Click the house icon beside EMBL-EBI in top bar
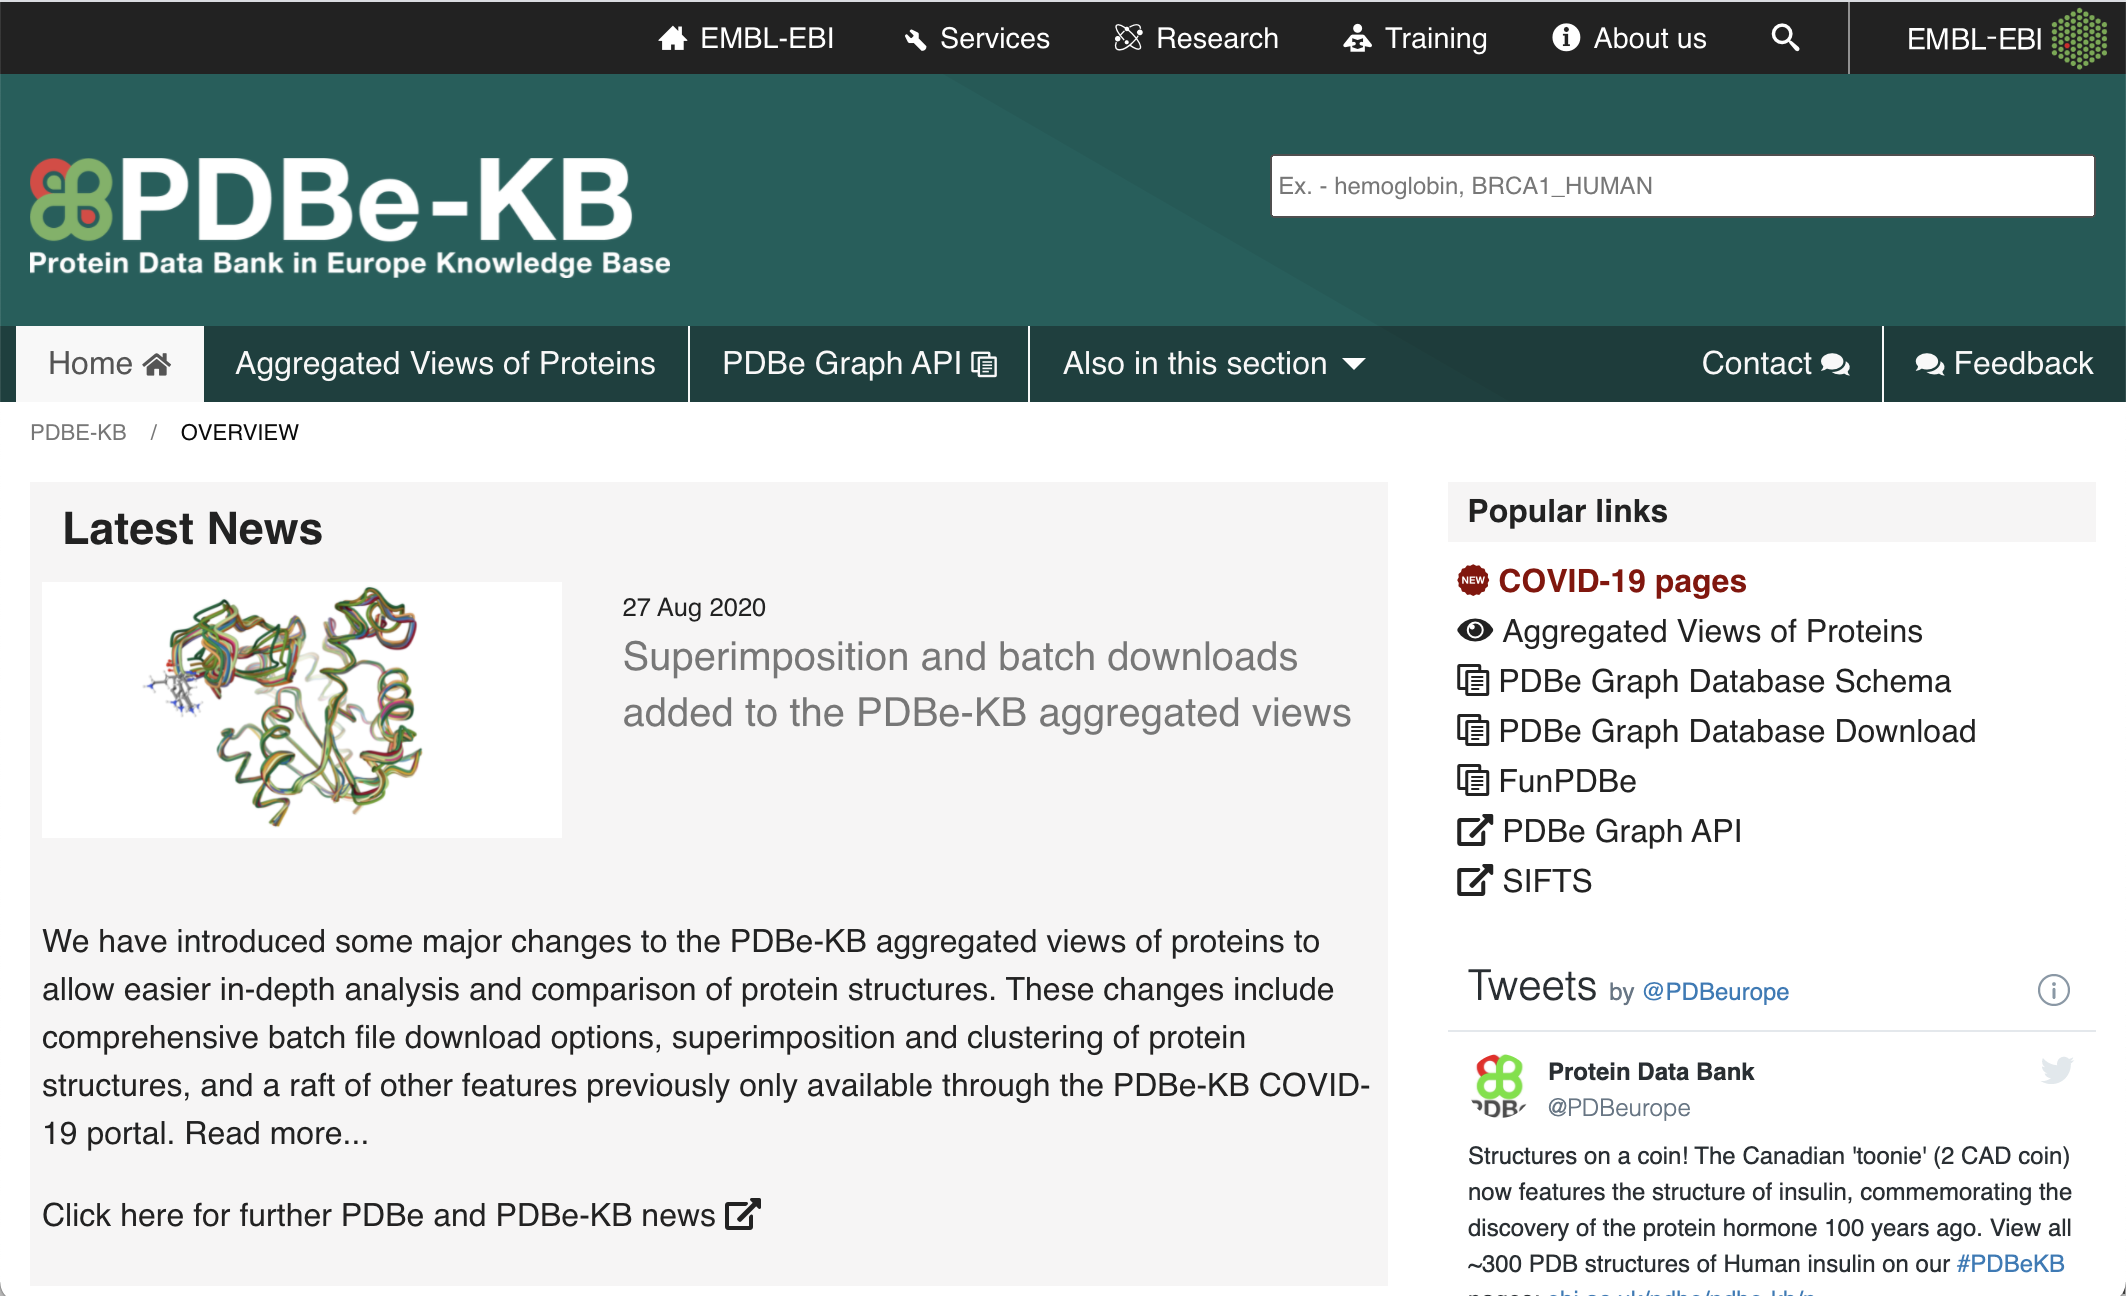 pos(673,38)
